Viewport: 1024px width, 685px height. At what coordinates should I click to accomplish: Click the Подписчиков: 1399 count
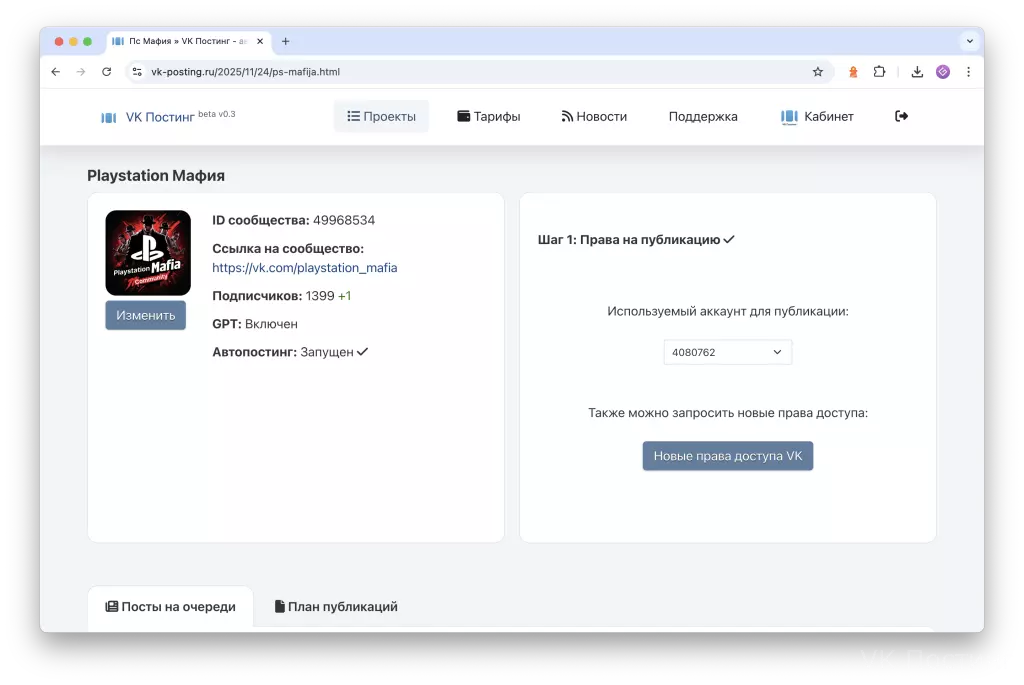tap(281, 296)
